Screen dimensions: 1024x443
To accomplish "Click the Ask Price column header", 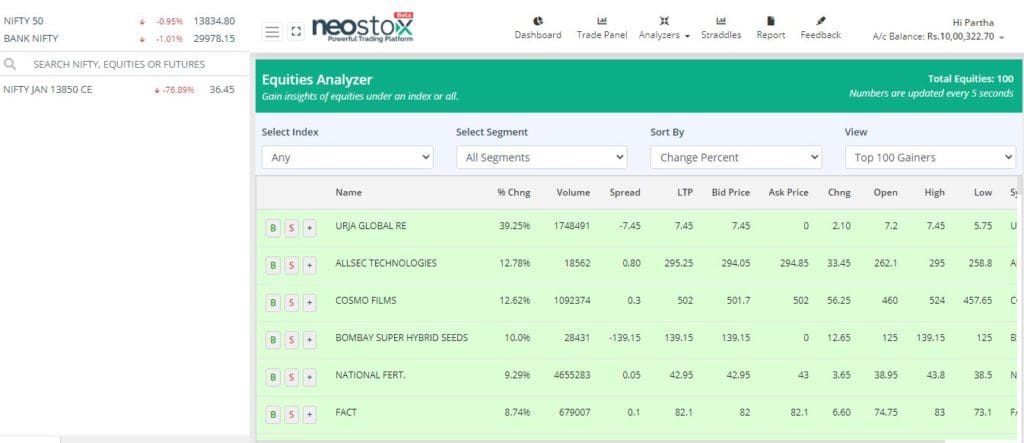I will [788, 192].
